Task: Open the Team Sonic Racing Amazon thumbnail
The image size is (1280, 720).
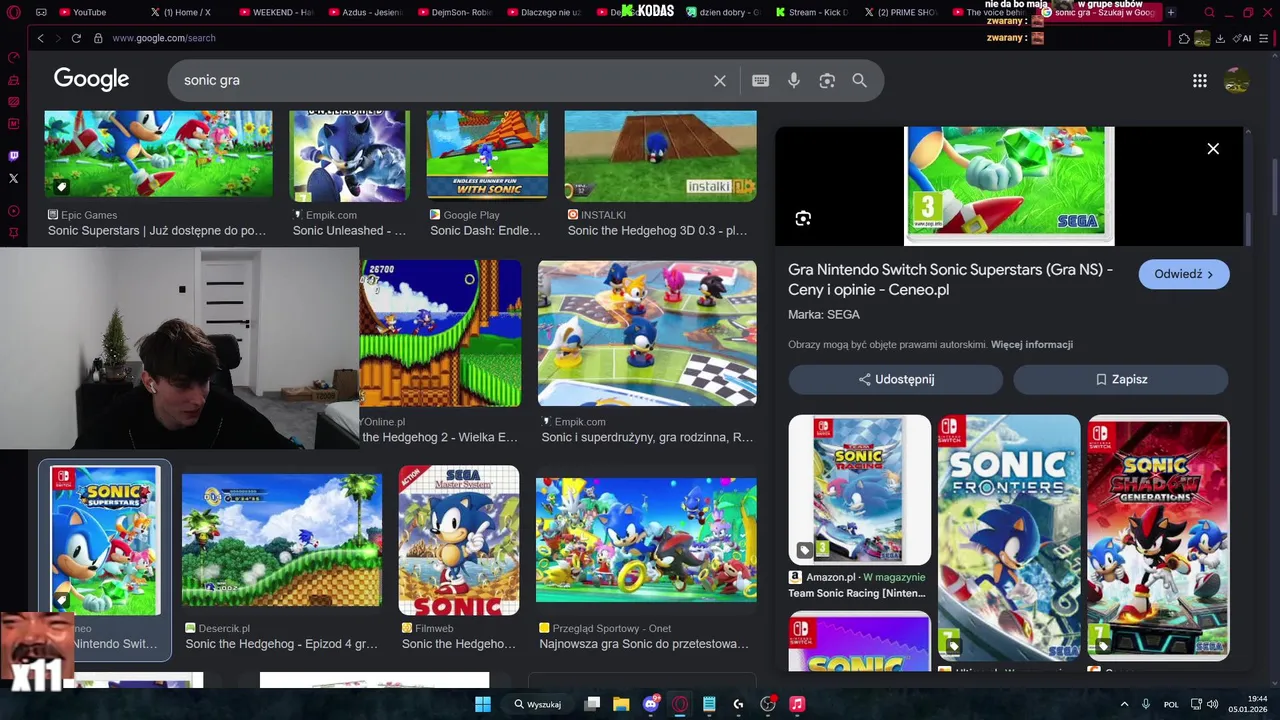Action: [x=859, y=490]
